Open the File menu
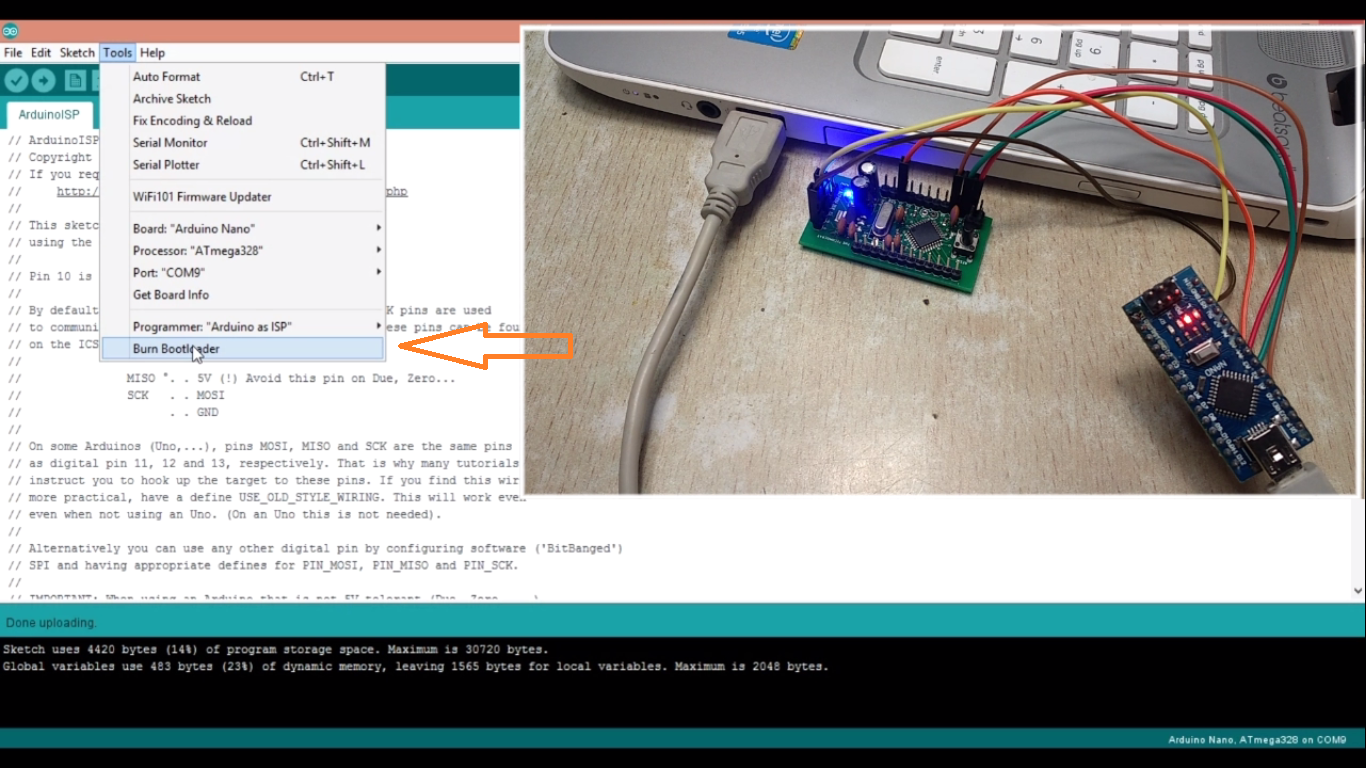This screenshot has width=1366, height=768. coord(13,52)
